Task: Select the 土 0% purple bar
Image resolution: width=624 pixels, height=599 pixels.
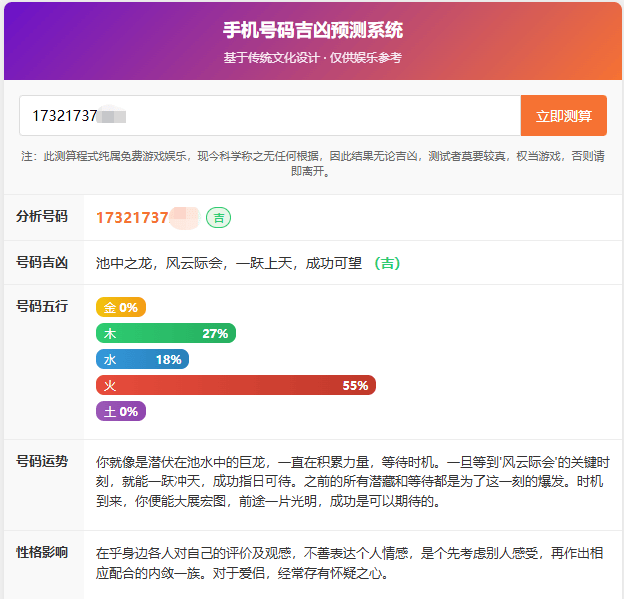Action: coord(121,411)
